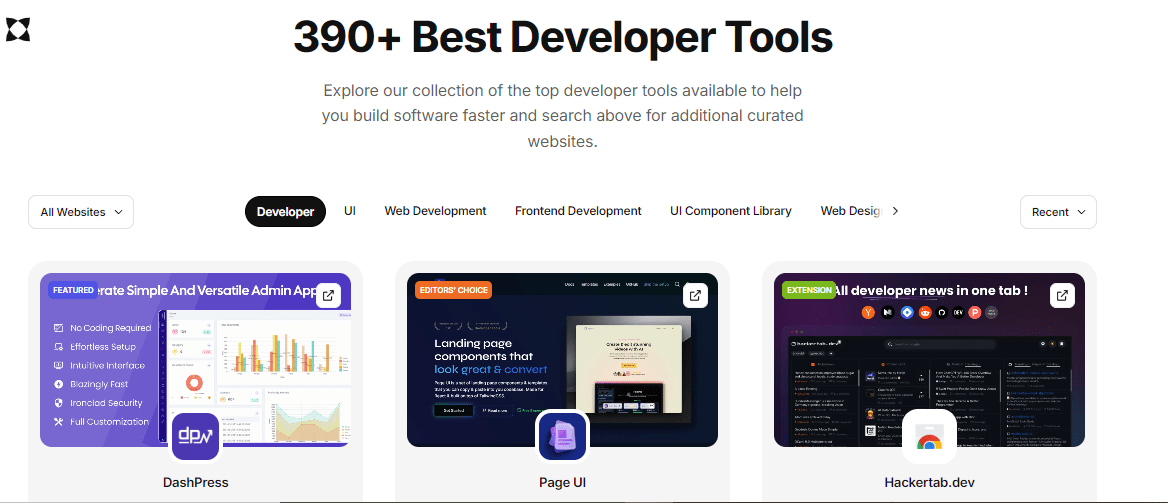Select the UI category tab

(x=350, y=211)
